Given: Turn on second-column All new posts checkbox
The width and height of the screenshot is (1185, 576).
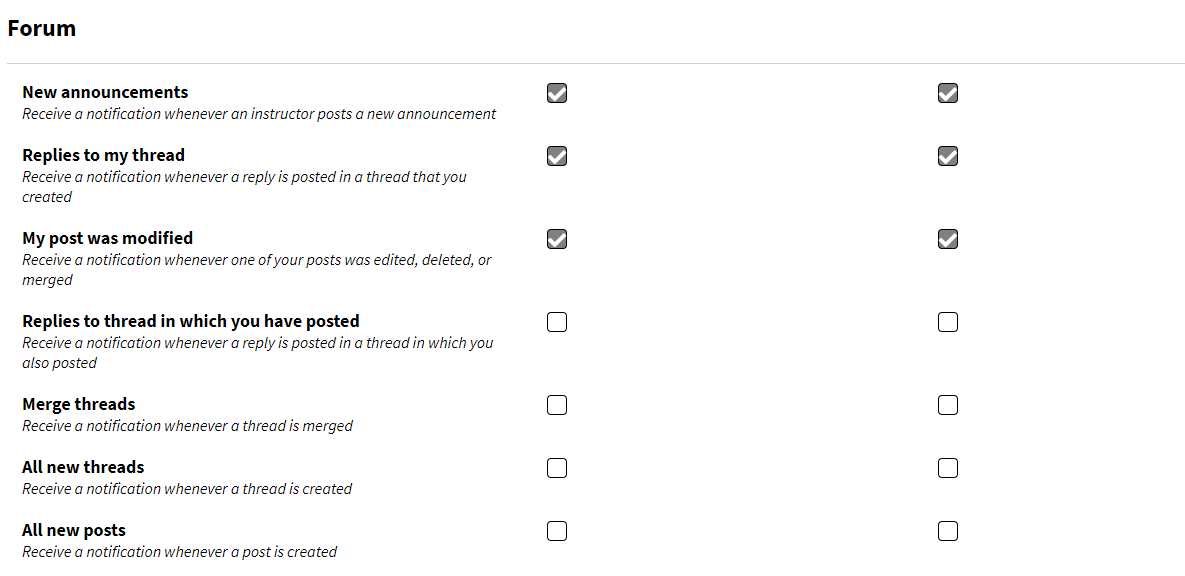Looking at the screenshot, I should (948, 531).
